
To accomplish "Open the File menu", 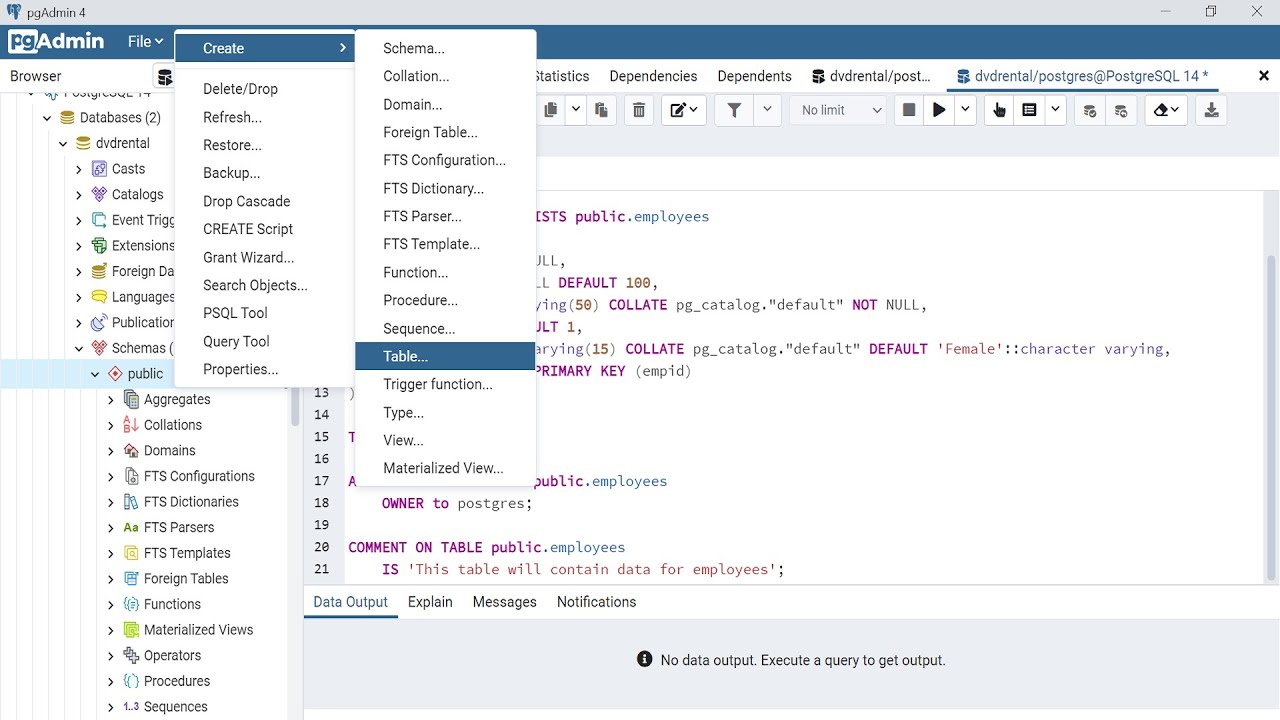I will pos(145,41).
